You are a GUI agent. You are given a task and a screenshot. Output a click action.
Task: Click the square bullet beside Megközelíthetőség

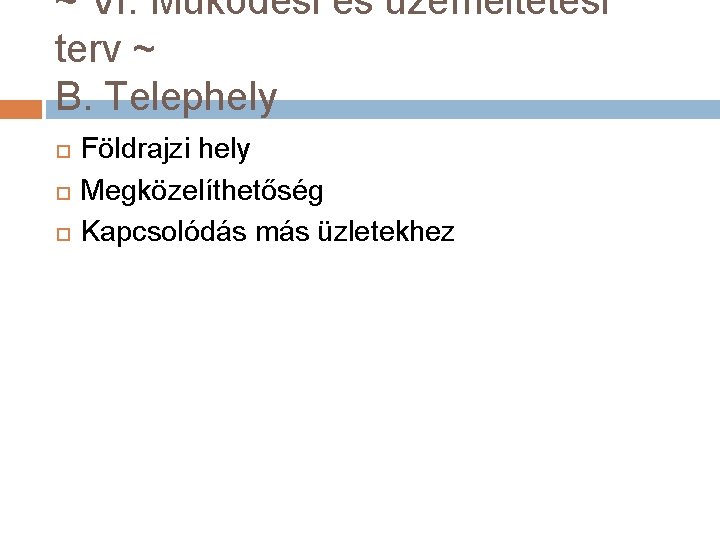63,193
